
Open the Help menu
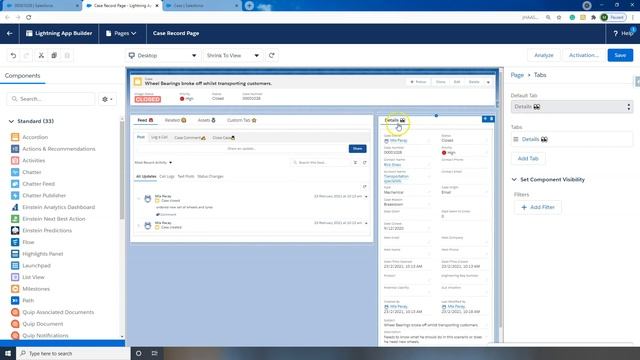622,33
